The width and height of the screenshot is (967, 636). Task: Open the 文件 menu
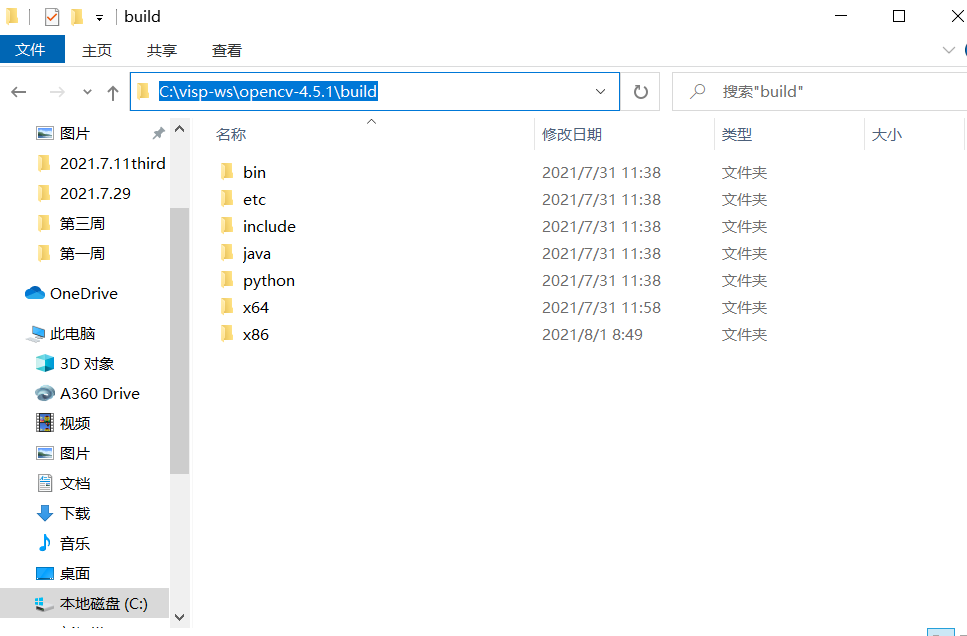pos(32,49)
